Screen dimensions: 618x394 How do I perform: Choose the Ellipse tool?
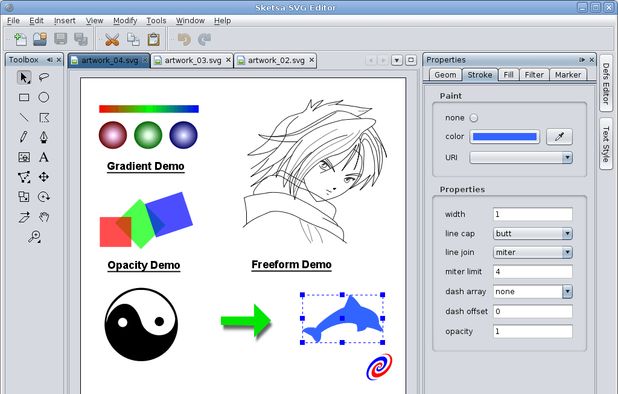tap(44, 97)
